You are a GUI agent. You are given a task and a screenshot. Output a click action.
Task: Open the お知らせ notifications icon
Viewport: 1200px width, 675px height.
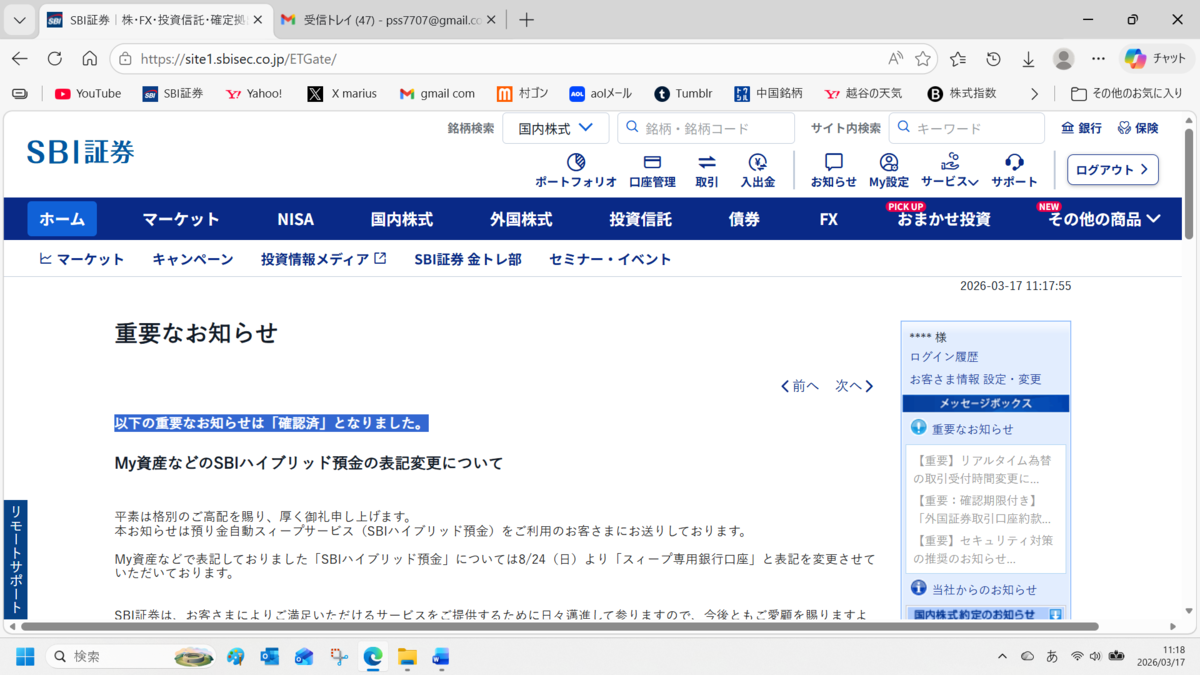834,171
